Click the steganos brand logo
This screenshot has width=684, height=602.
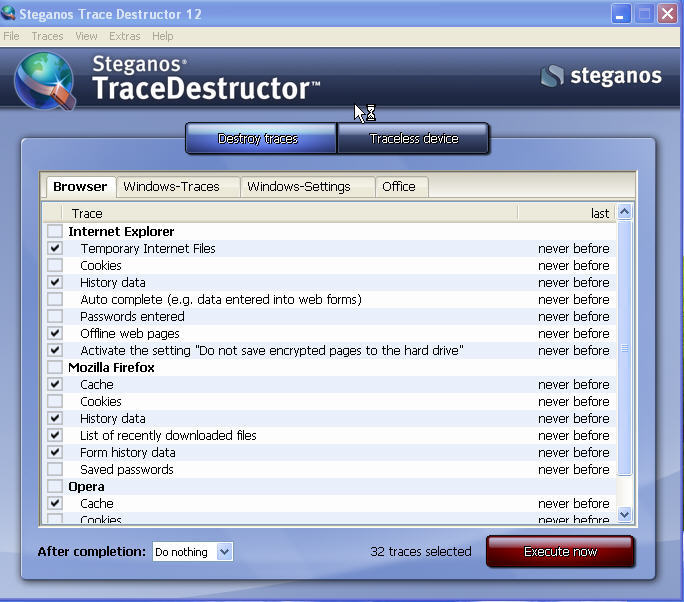pos(601,75)
